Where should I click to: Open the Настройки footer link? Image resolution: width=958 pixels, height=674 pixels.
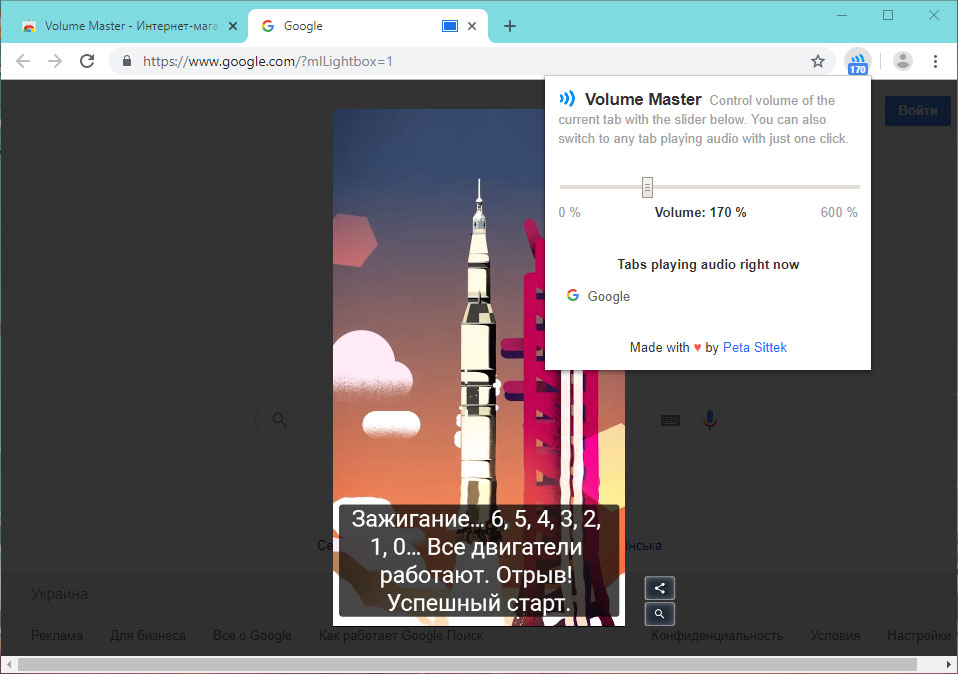(x=919, y=636)
